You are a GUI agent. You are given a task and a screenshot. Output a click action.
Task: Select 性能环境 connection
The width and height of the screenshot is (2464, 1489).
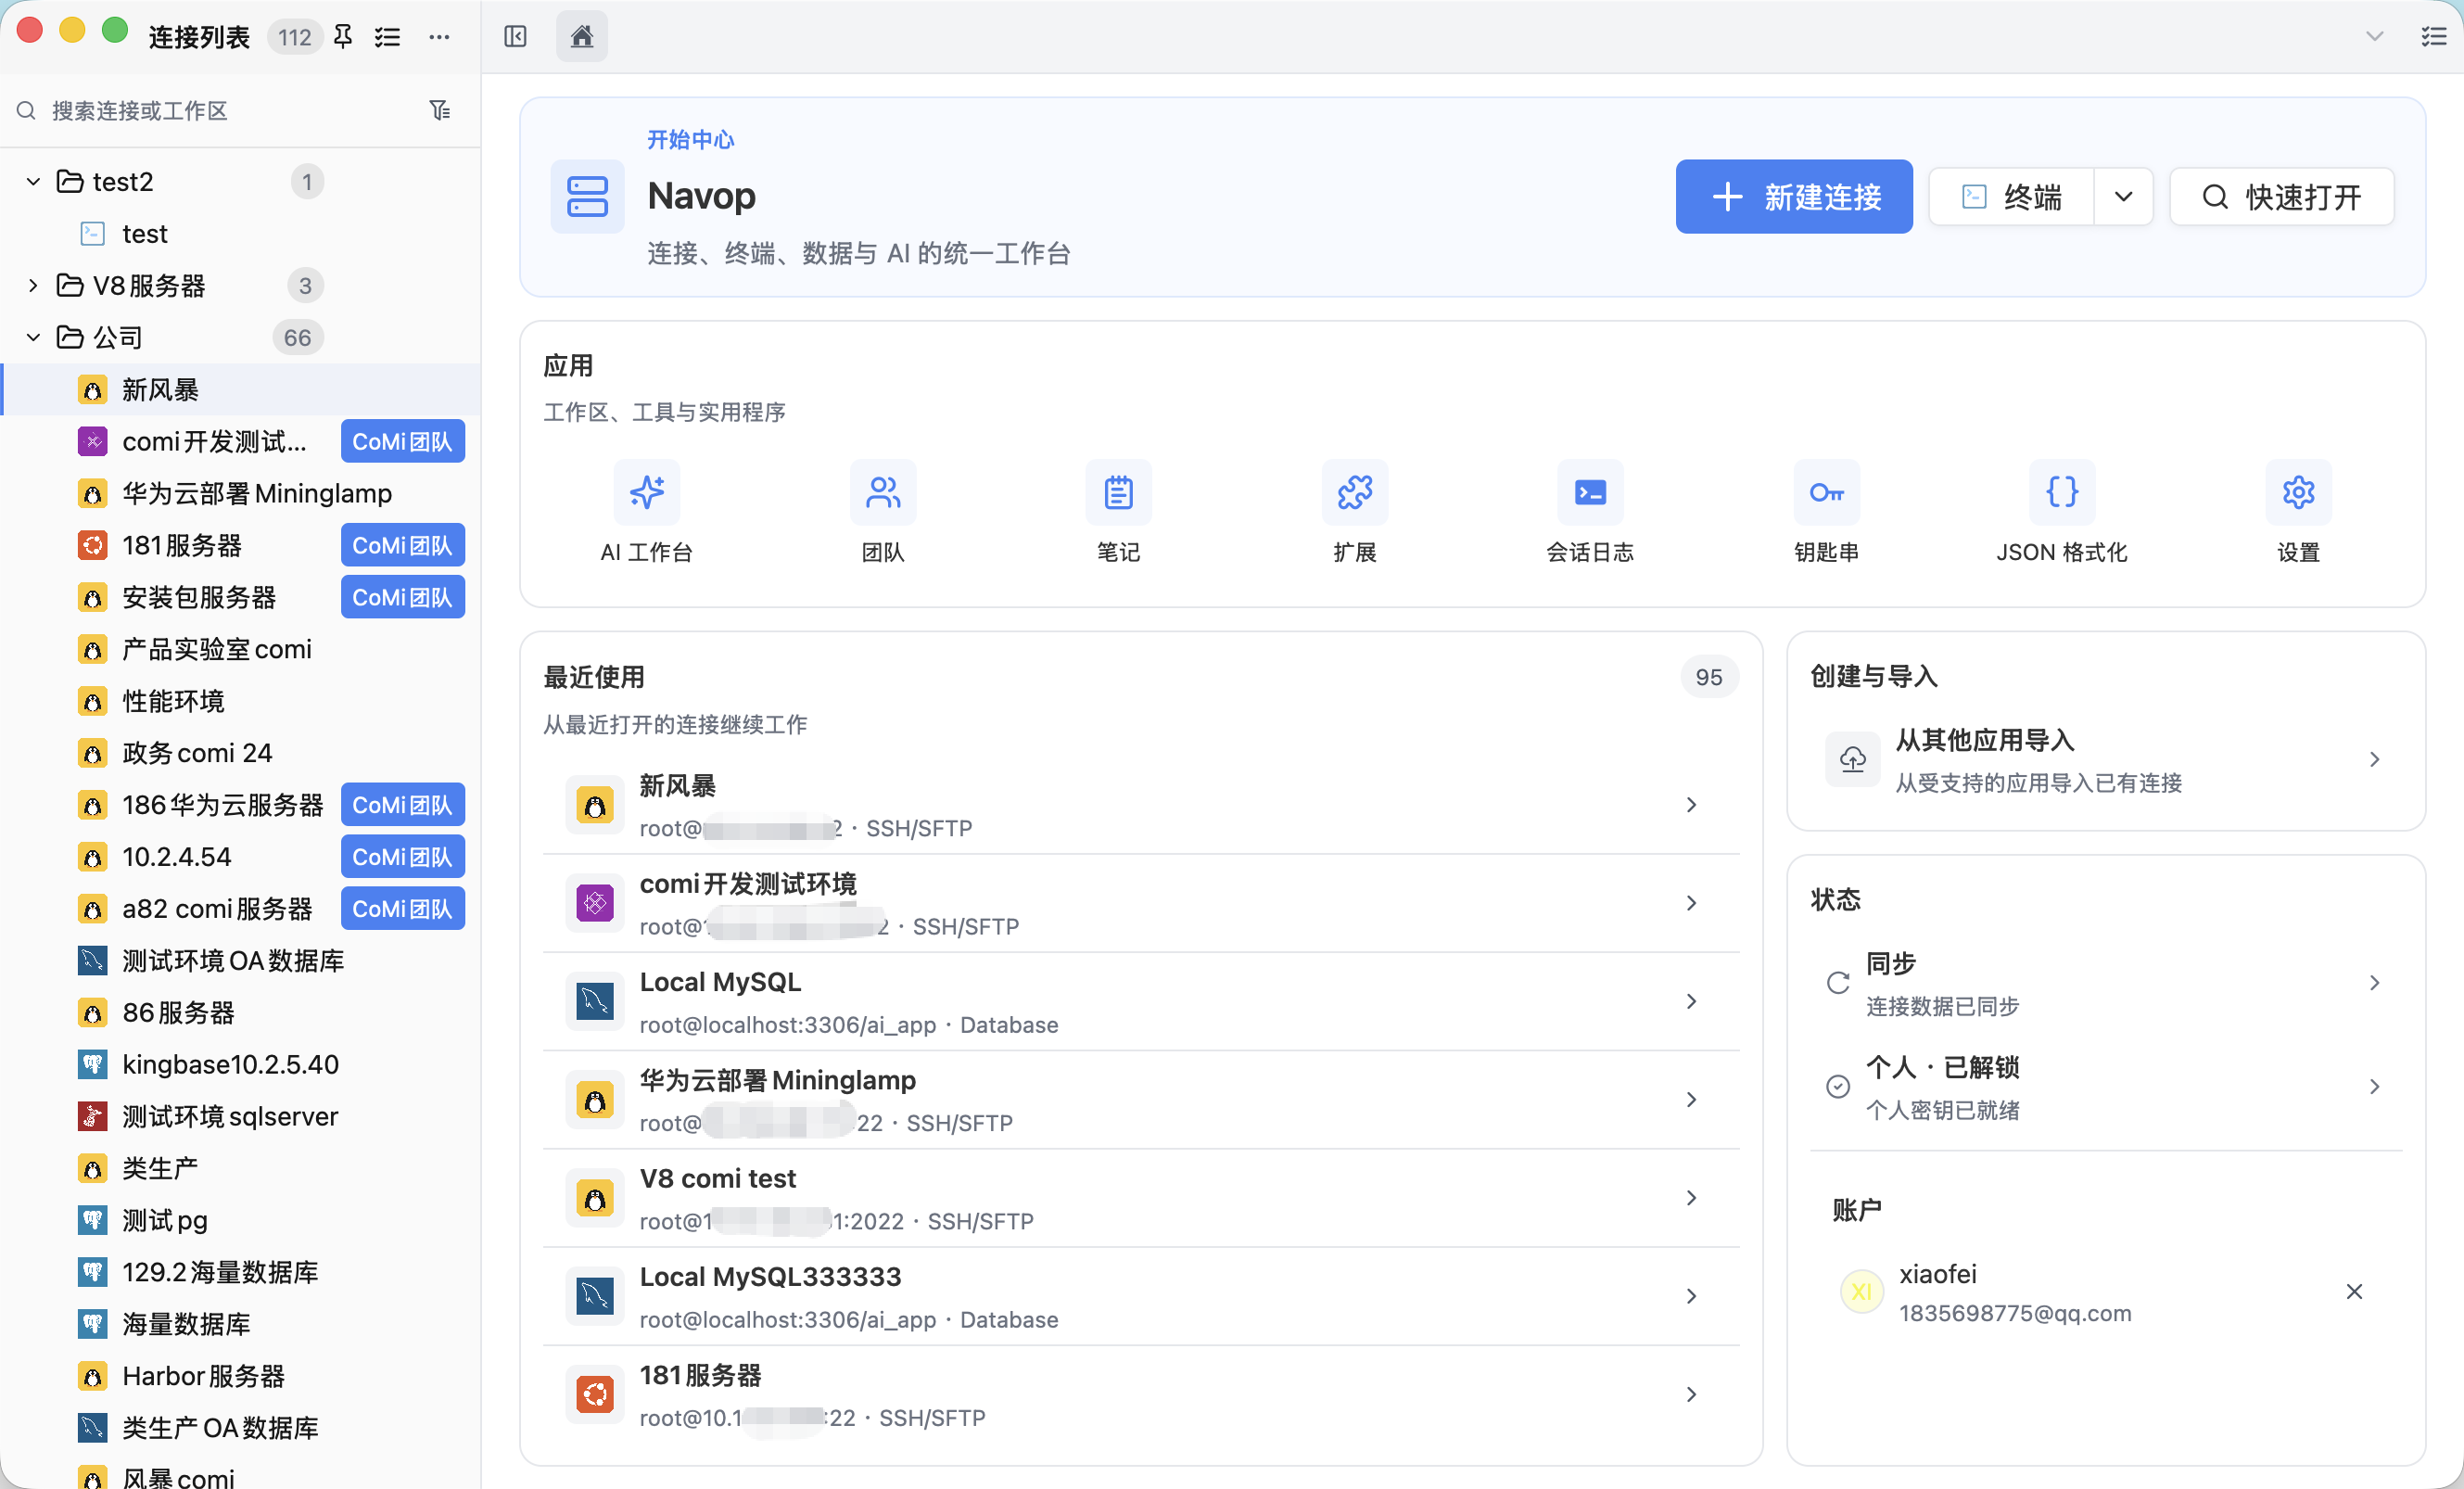[x=240, y=702]
